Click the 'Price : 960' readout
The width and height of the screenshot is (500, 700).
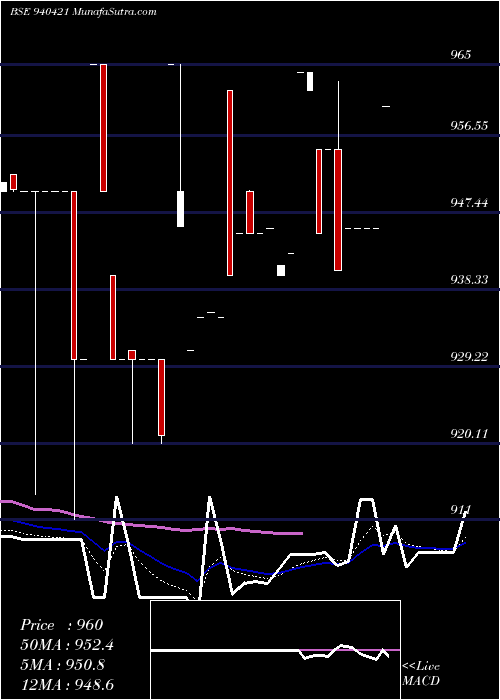pos(62,625)
